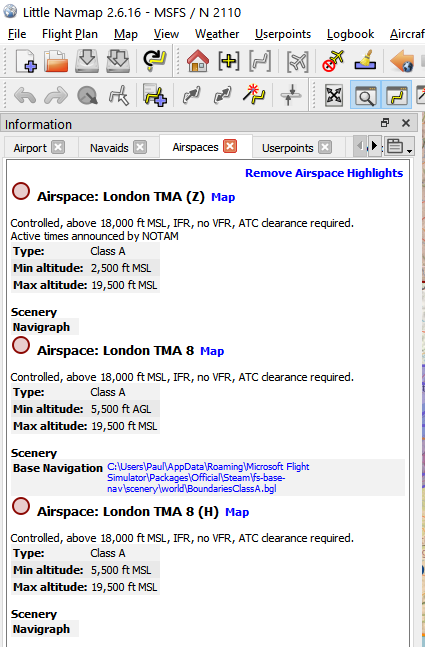Open a flight plan from folder icon
This screenshot has height=647, width=425.
(56, 61)
